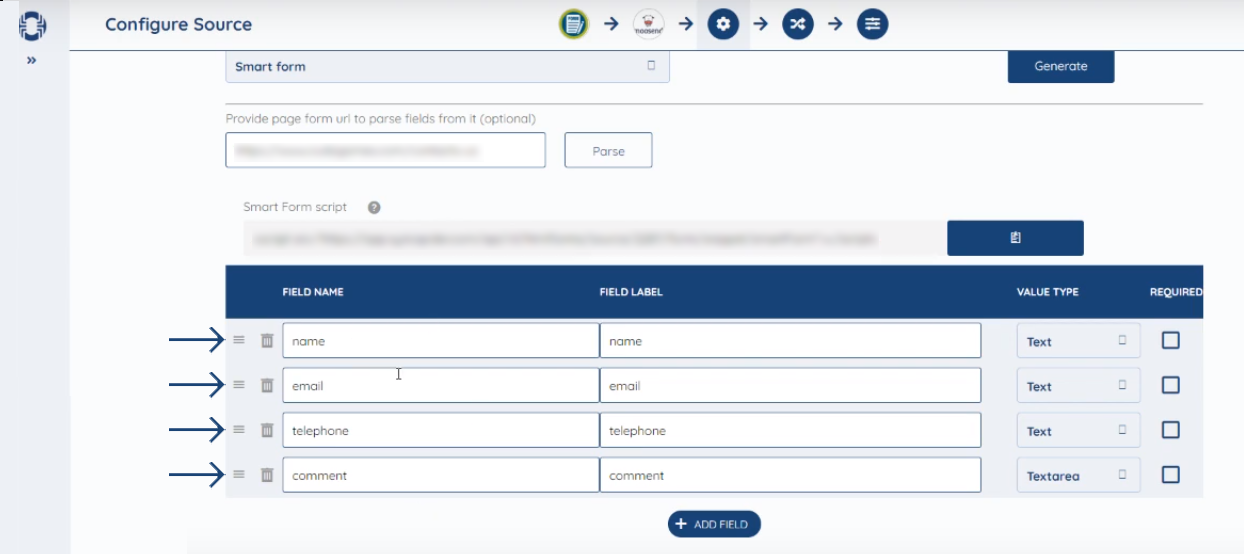The height and width of the screenshot is (554, 1244).
Task: Click the Generate button
Action: (x=1060, y=66)
